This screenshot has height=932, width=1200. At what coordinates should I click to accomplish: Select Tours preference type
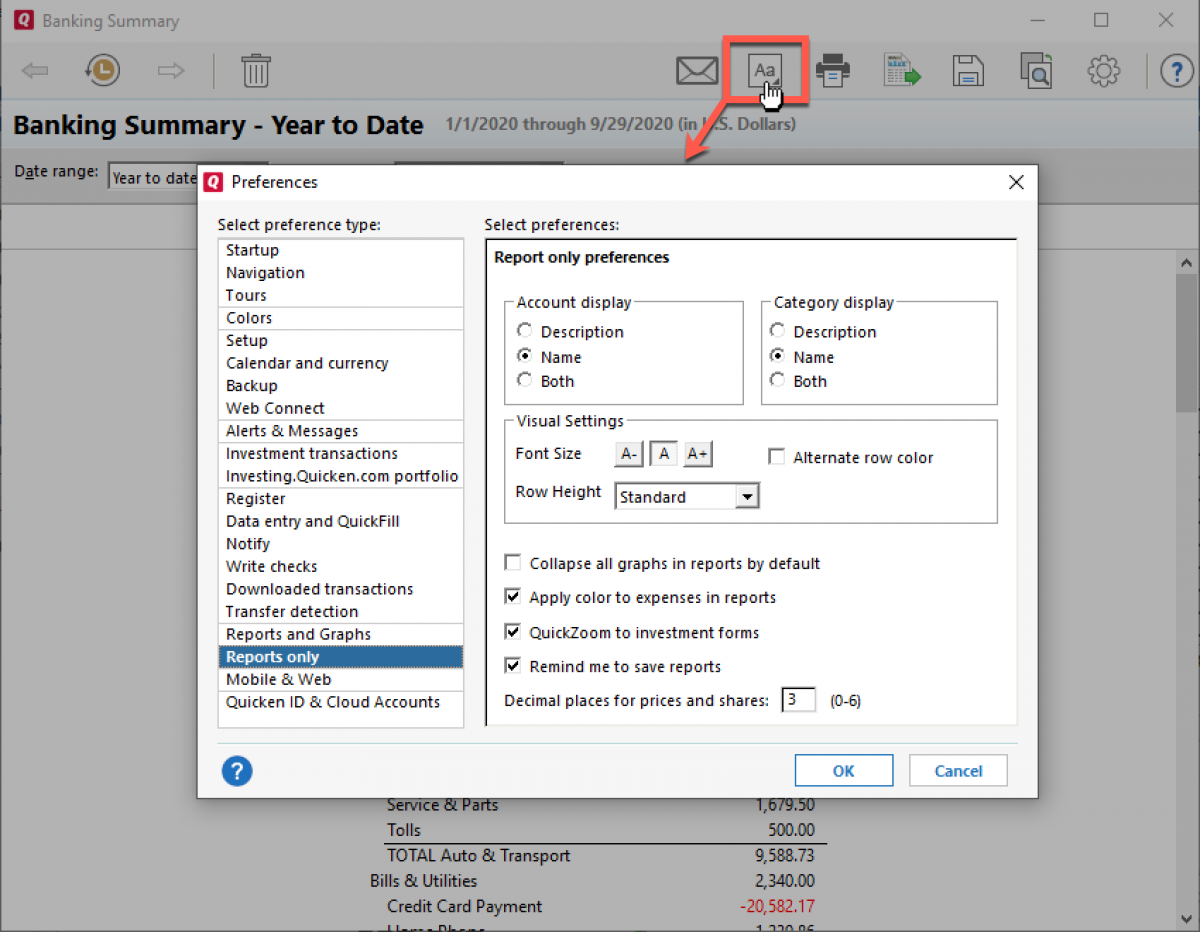340,295
